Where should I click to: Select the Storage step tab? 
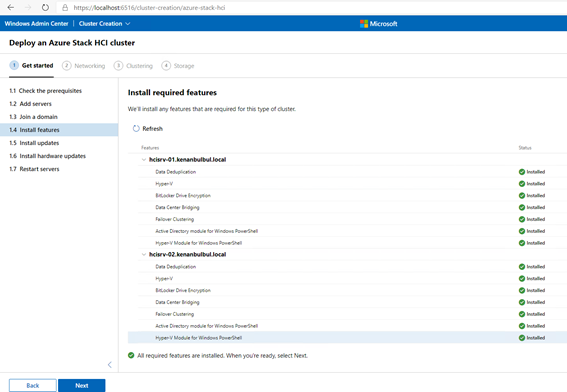[x=178, y=66]
